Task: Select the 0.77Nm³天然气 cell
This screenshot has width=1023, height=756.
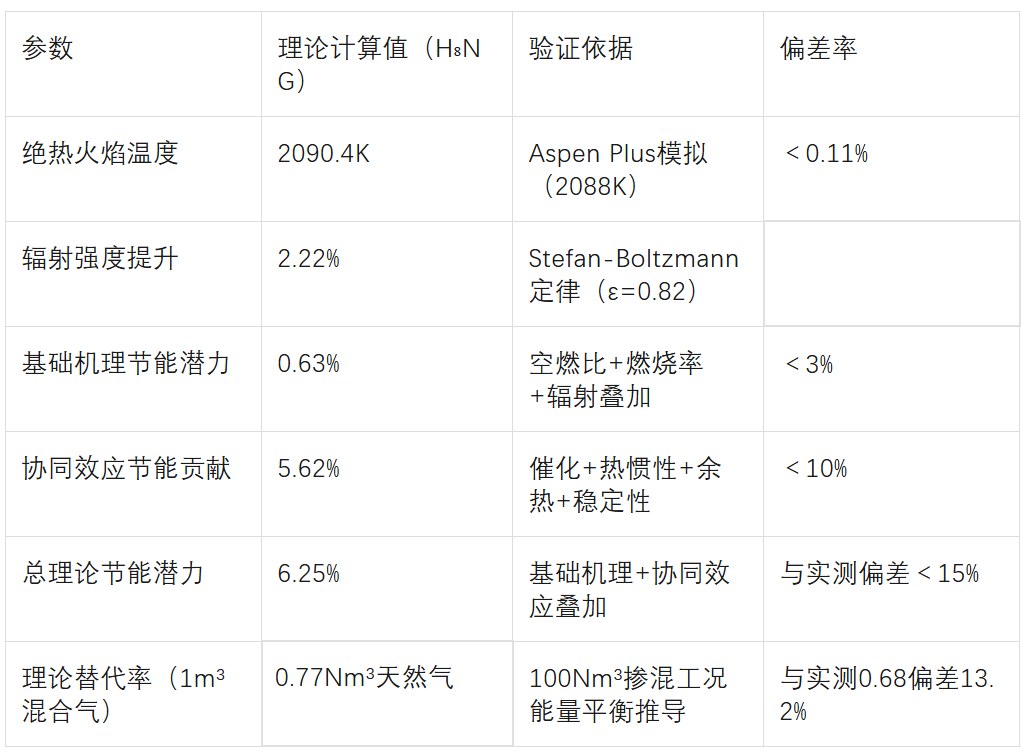Action: (x=364, y=678)
